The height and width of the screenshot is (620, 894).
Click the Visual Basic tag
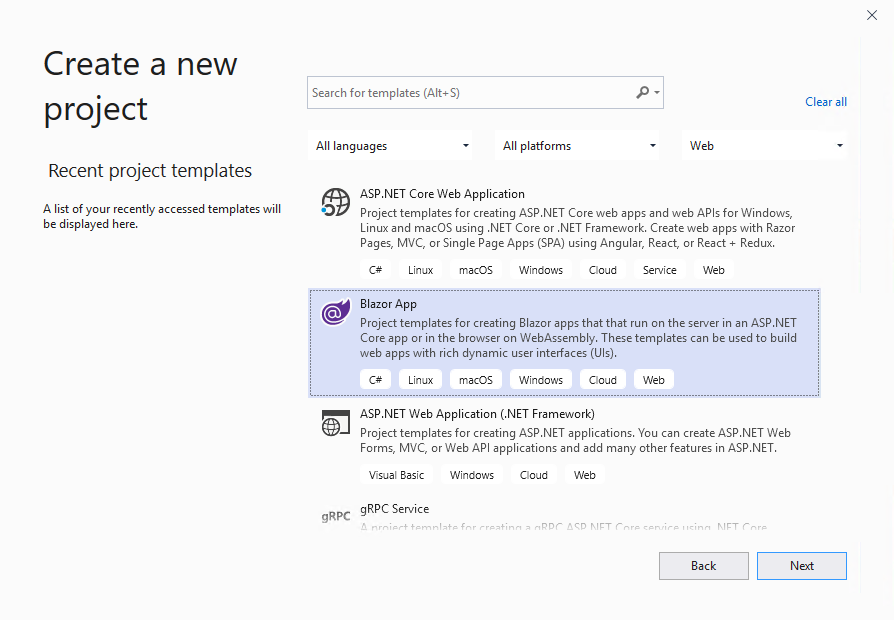click(396, 475)
